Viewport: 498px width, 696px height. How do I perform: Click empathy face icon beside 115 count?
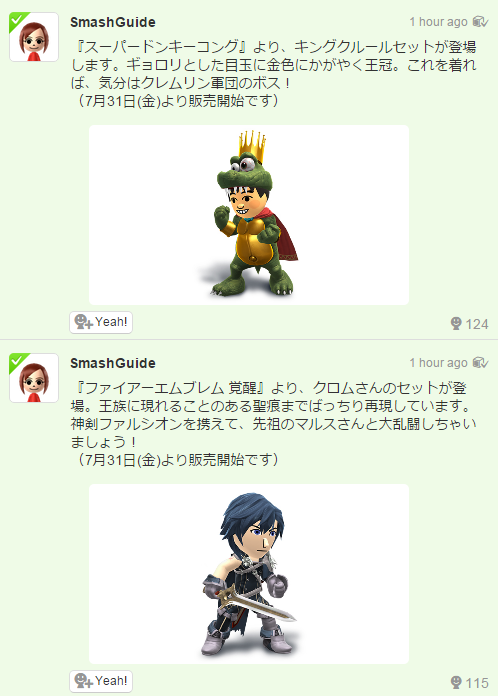tap(456, 682)
